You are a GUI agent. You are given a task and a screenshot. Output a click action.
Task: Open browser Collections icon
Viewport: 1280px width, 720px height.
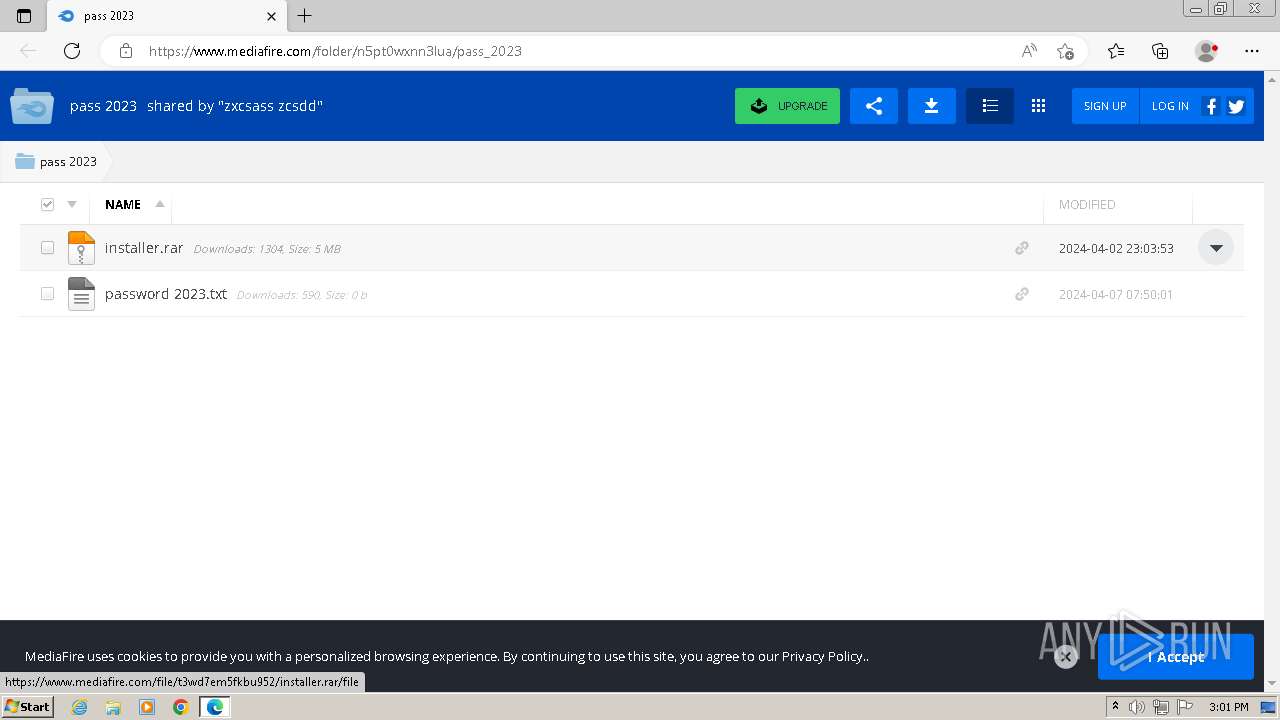tap(1160, 51)
